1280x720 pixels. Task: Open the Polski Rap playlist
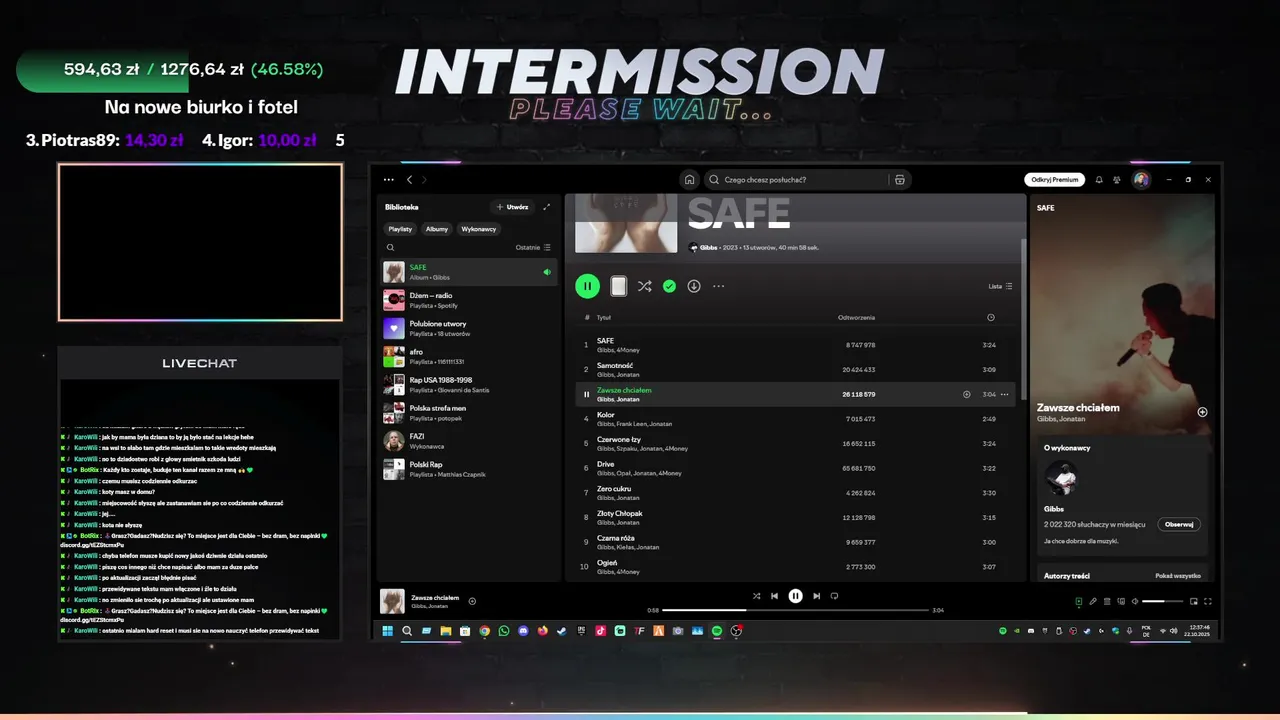(469, 469)
